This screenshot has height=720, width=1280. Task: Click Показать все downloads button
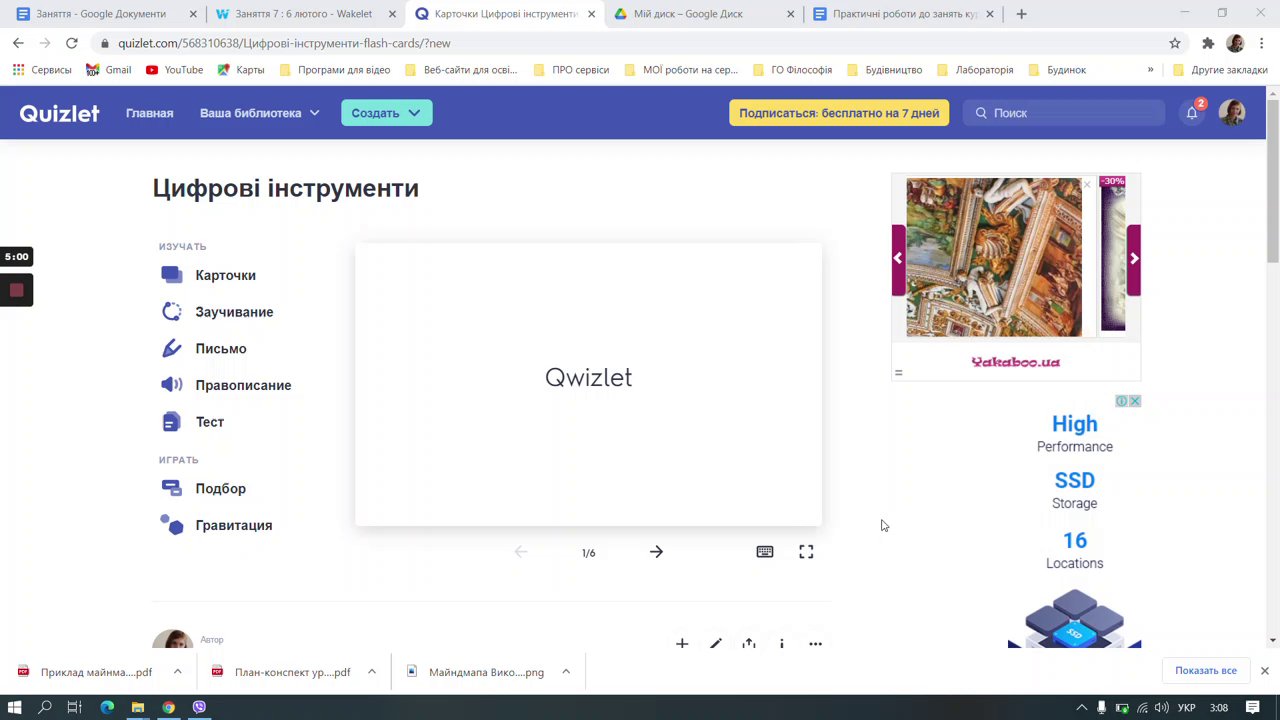(1206, 671)
